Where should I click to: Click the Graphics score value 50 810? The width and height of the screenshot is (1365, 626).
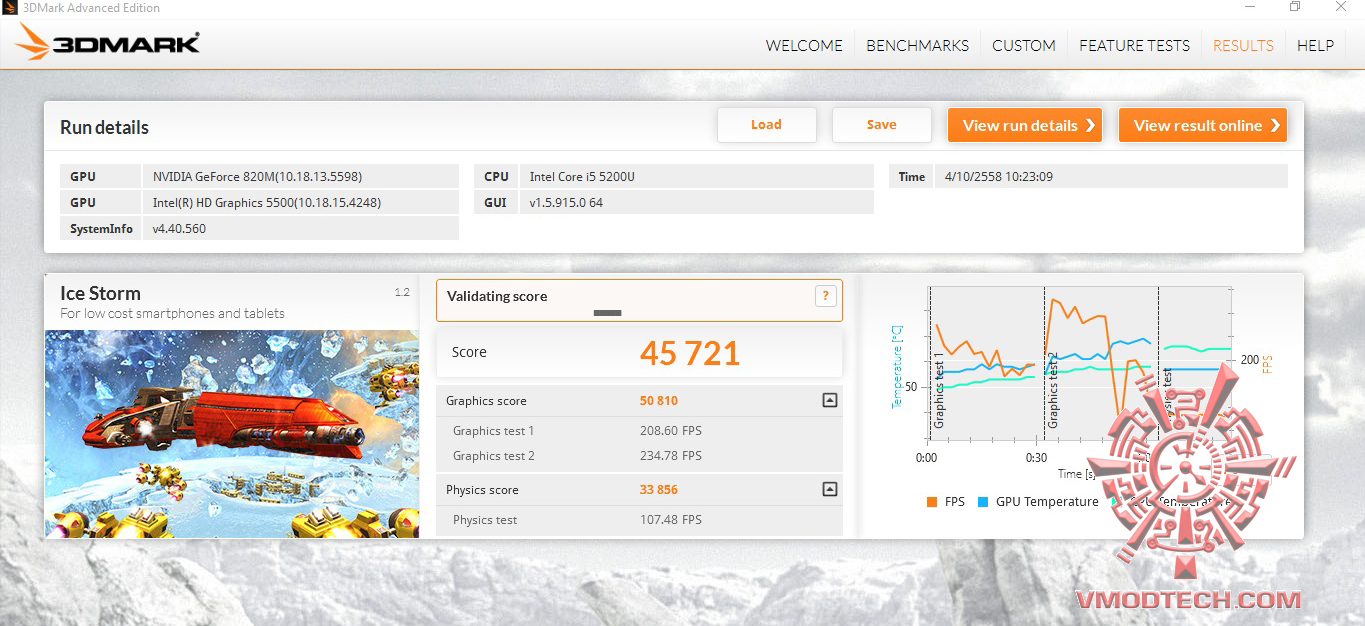pyautogui.click(x=659, y=400)
